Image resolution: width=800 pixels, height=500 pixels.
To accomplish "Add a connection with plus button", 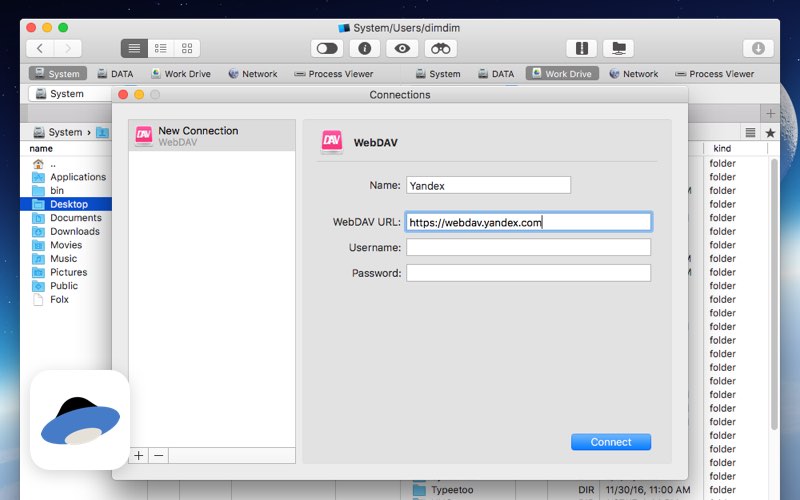I will click(x=139, y=456).
